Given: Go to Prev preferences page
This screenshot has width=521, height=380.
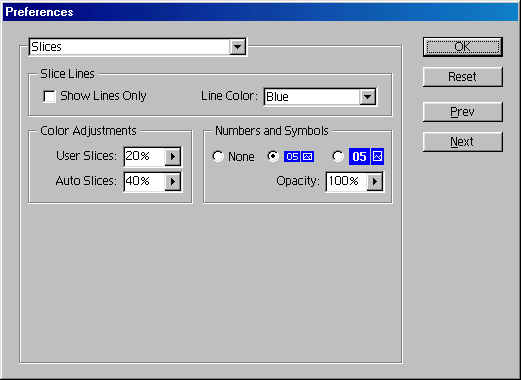Looking at the screenshot, I should tap(463, 112).
